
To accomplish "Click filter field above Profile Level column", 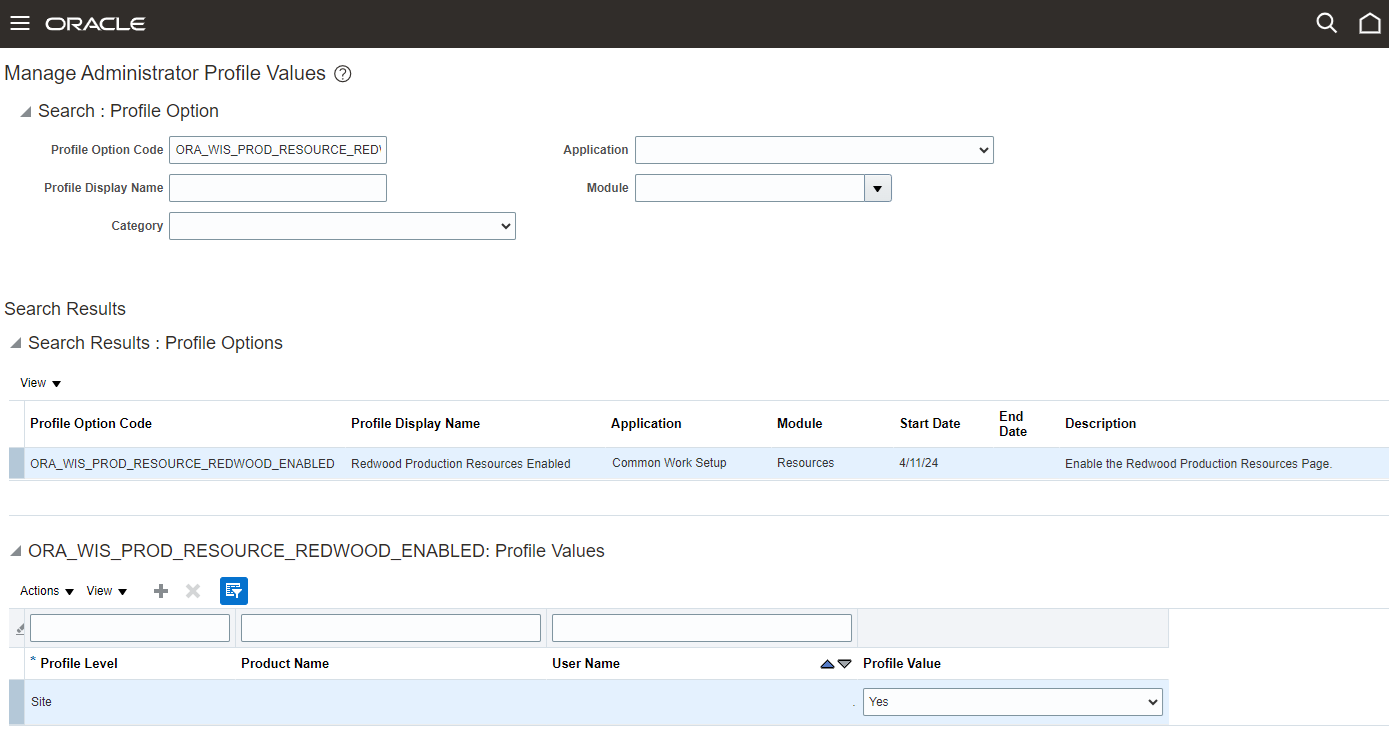I will (130, 628).
